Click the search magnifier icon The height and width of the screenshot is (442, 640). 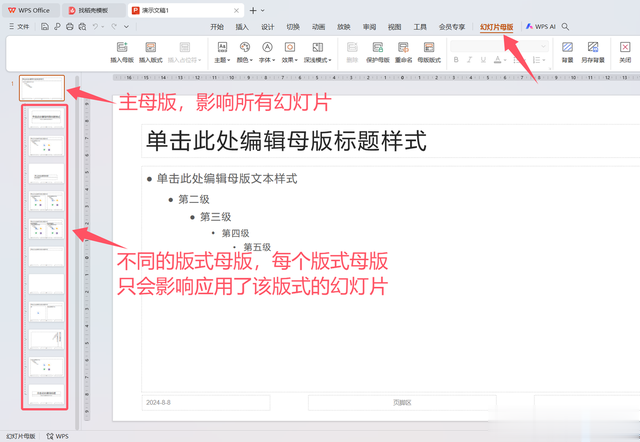(565, 27)
